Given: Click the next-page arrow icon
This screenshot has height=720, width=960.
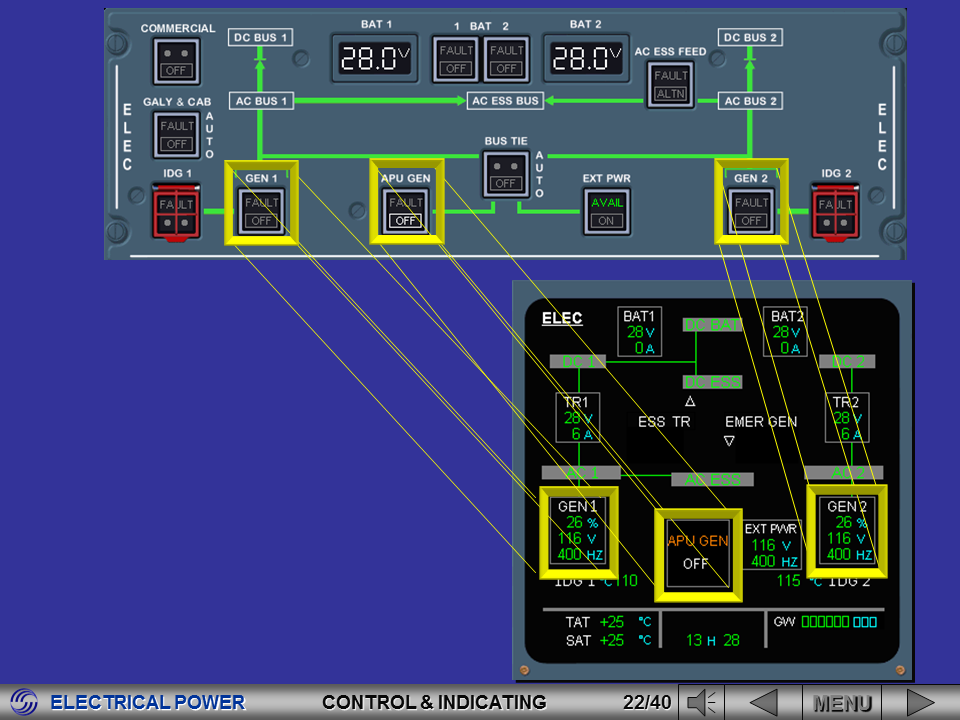Looking at the screenshot, I should point(922,701).
